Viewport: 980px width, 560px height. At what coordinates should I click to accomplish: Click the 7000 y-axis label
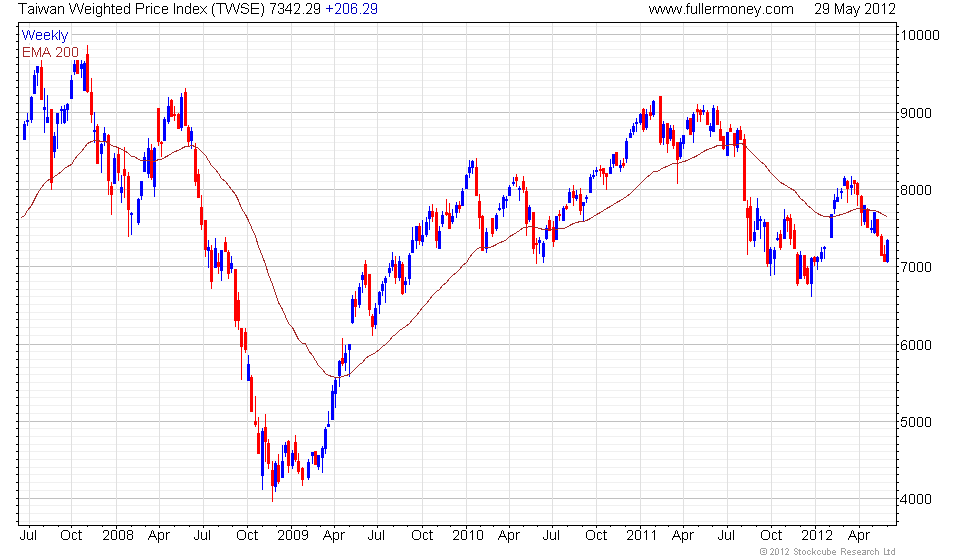point(916,267)
